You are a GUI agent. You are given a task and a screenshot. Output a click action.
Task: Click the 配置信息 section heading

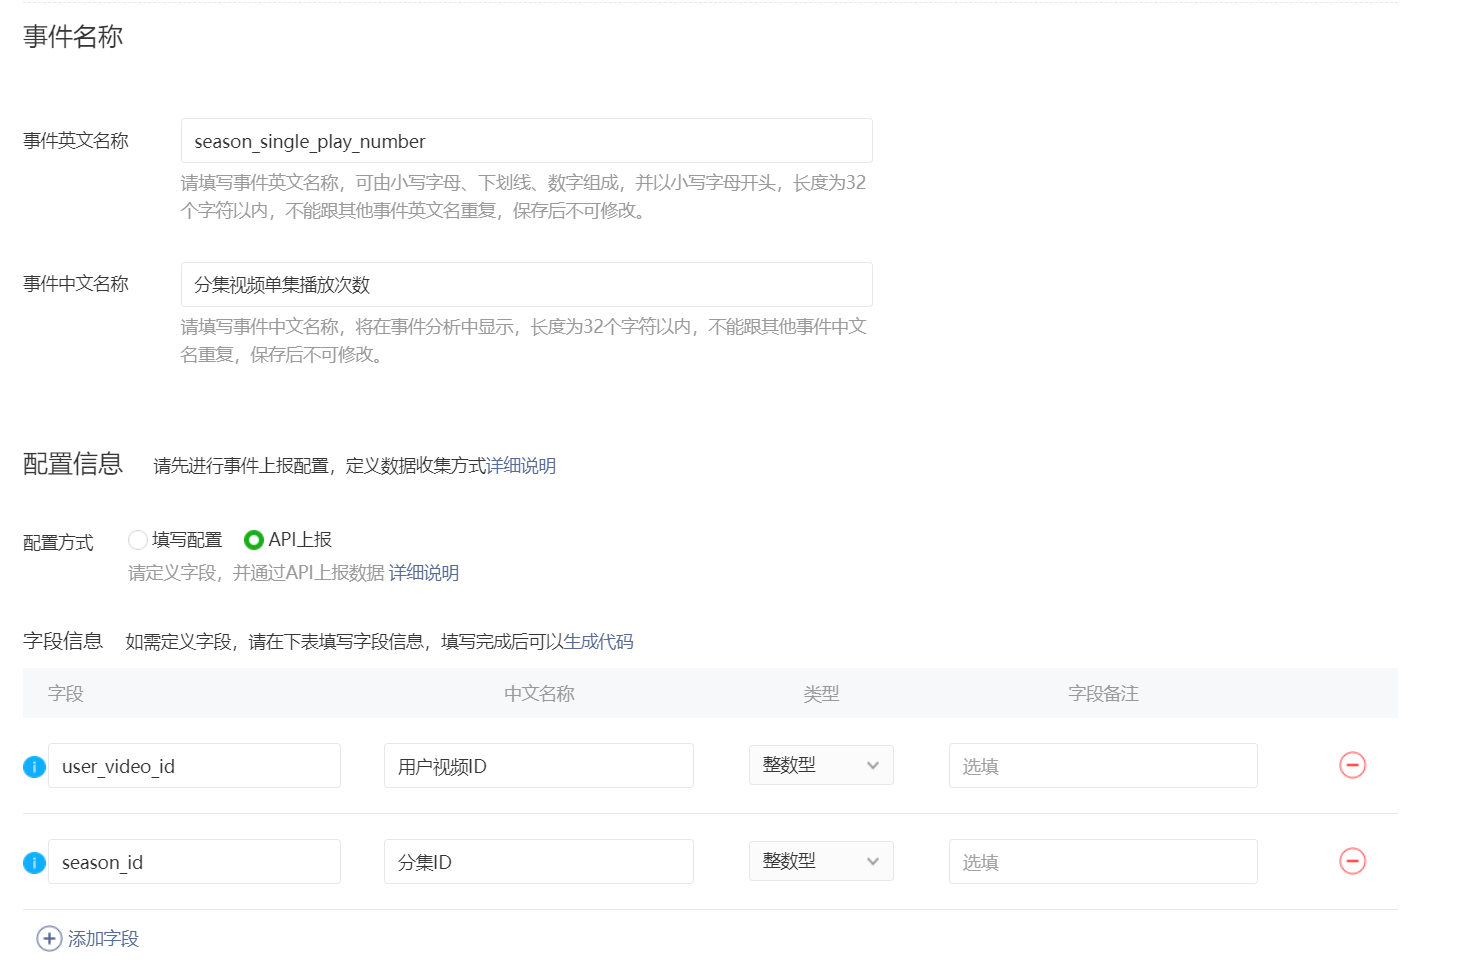point(73,464)
